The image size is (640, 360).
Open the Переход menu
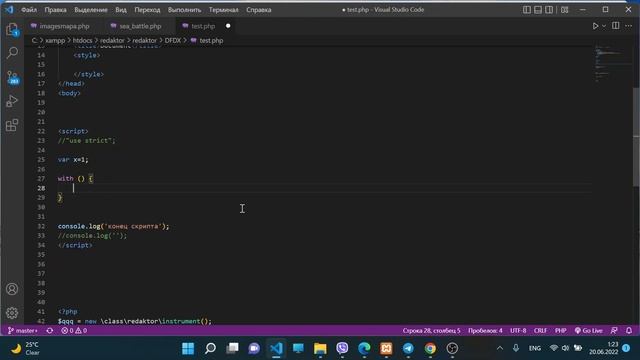pos(147,9)
